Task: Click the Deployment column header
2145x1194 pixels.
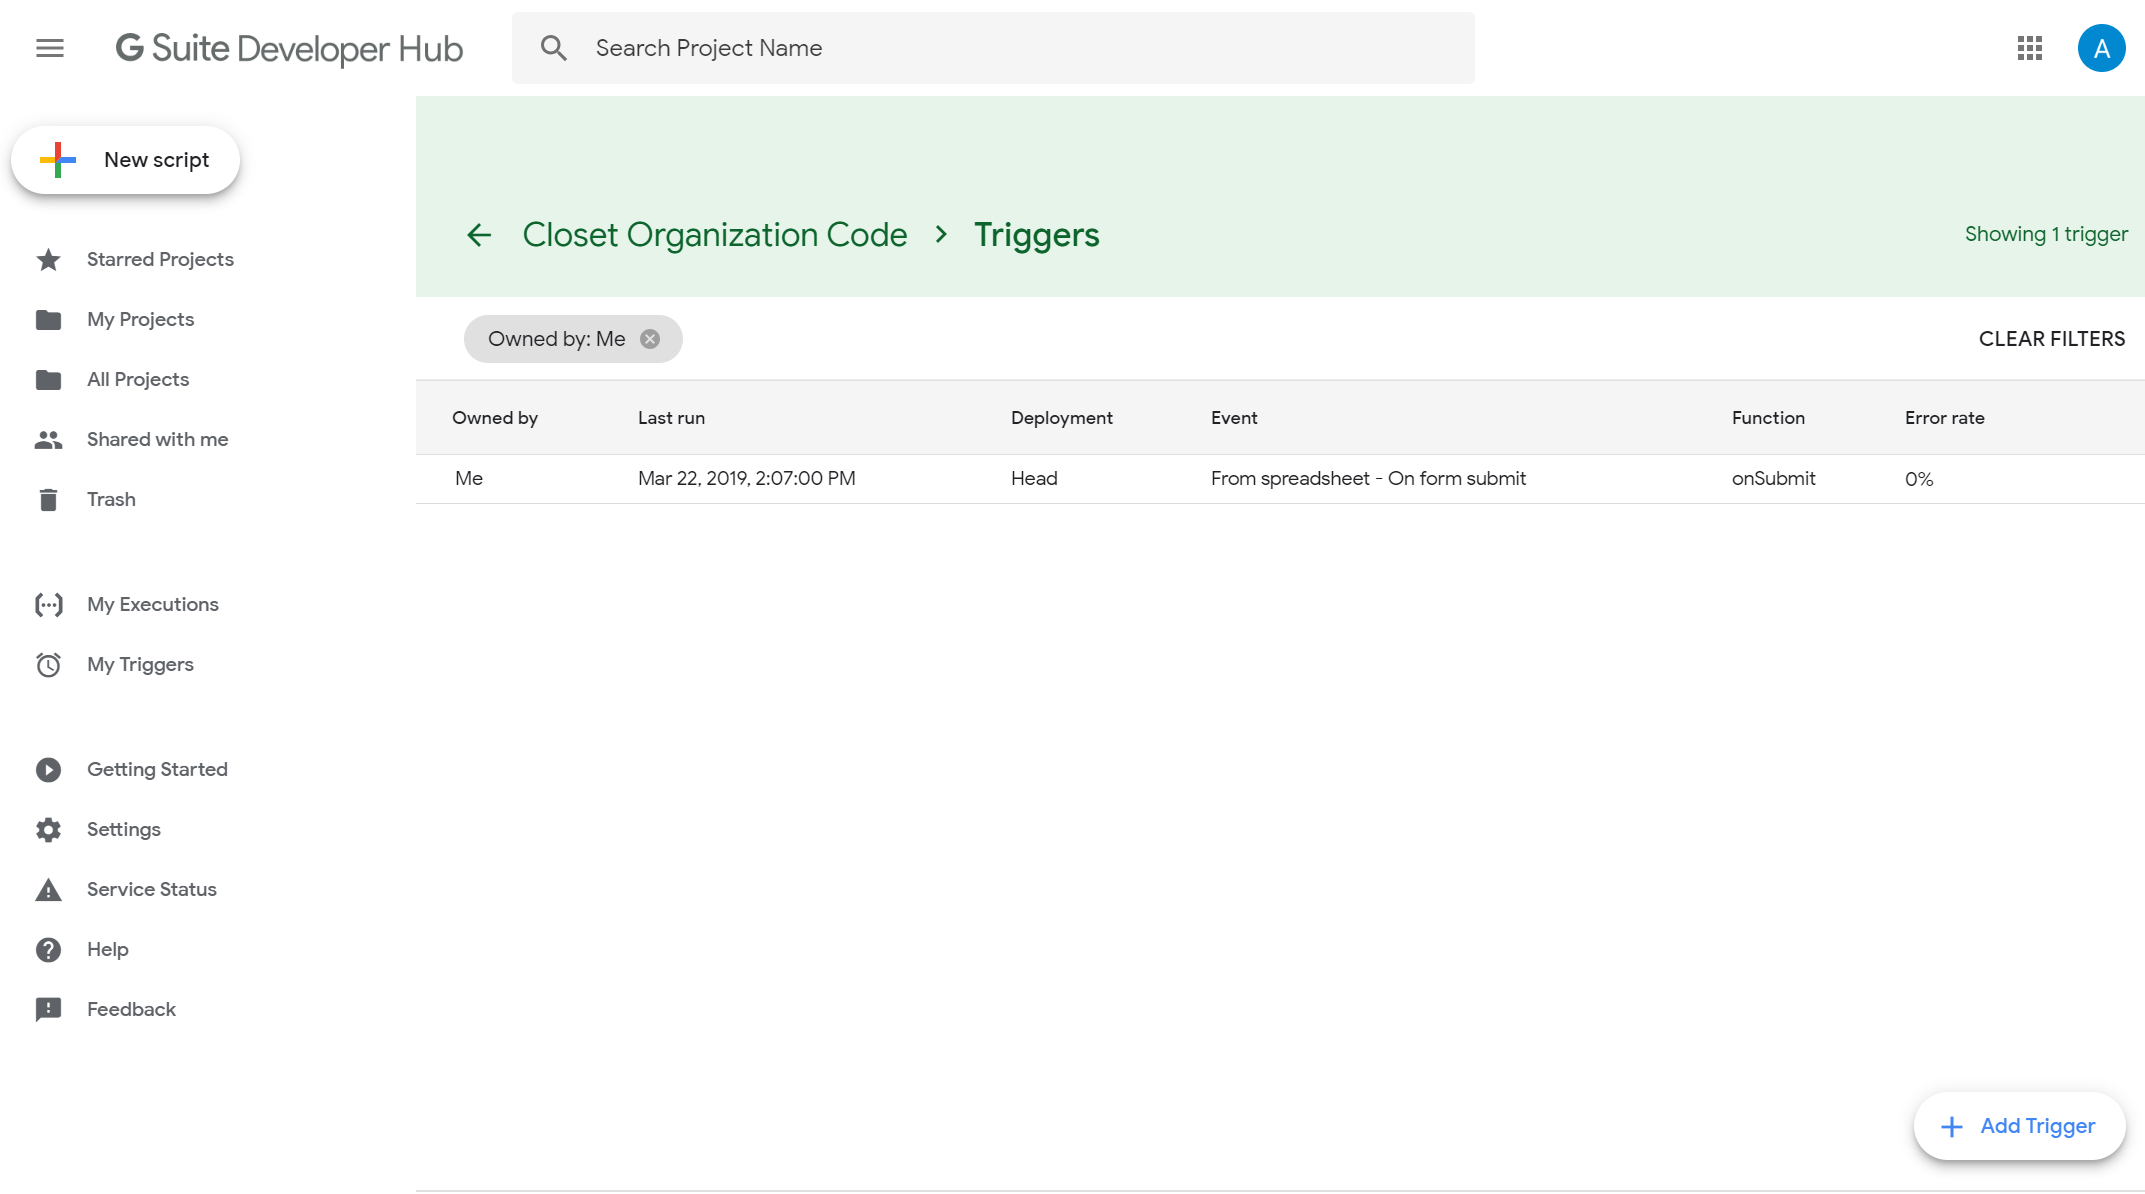Action: [1061, 418]
